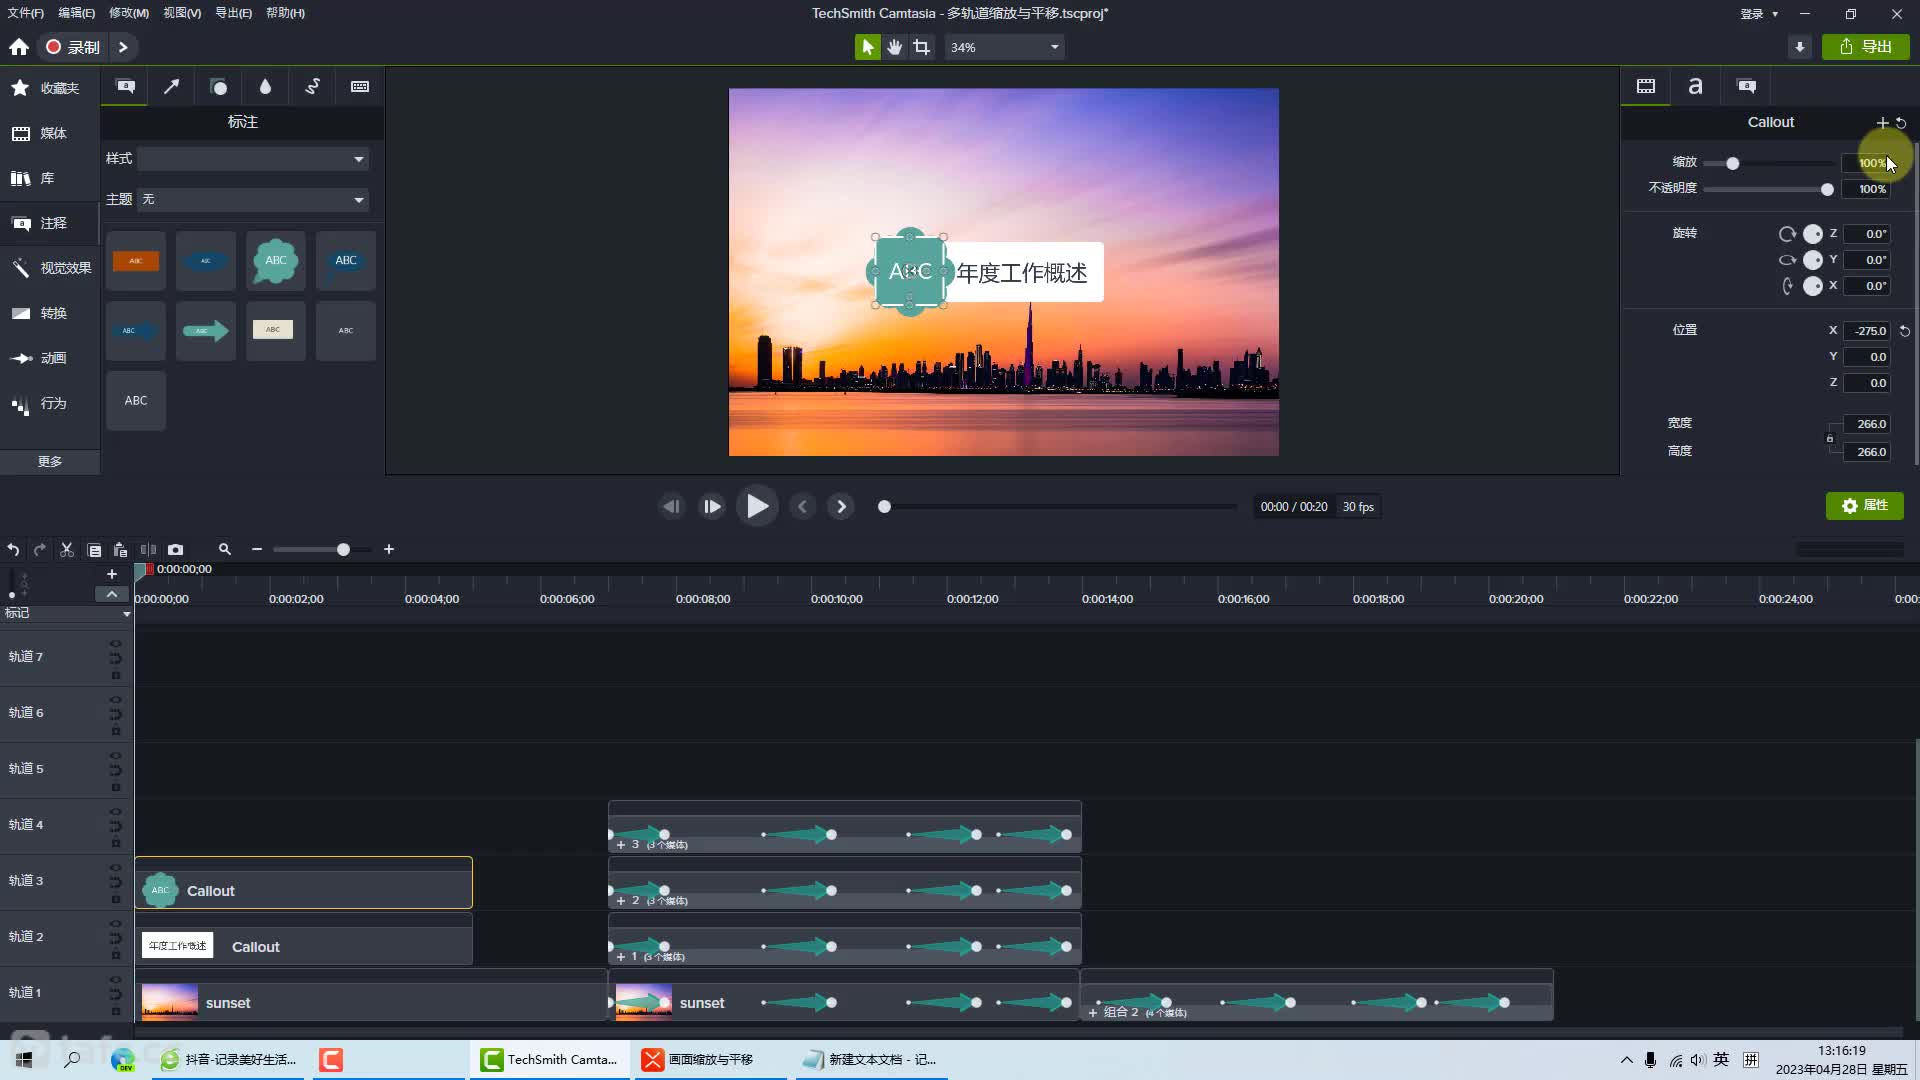This screenshot has width=1920, height=1080.
Task: Open the canvas zoom 34% dropdown
Action: point(1004,47)
